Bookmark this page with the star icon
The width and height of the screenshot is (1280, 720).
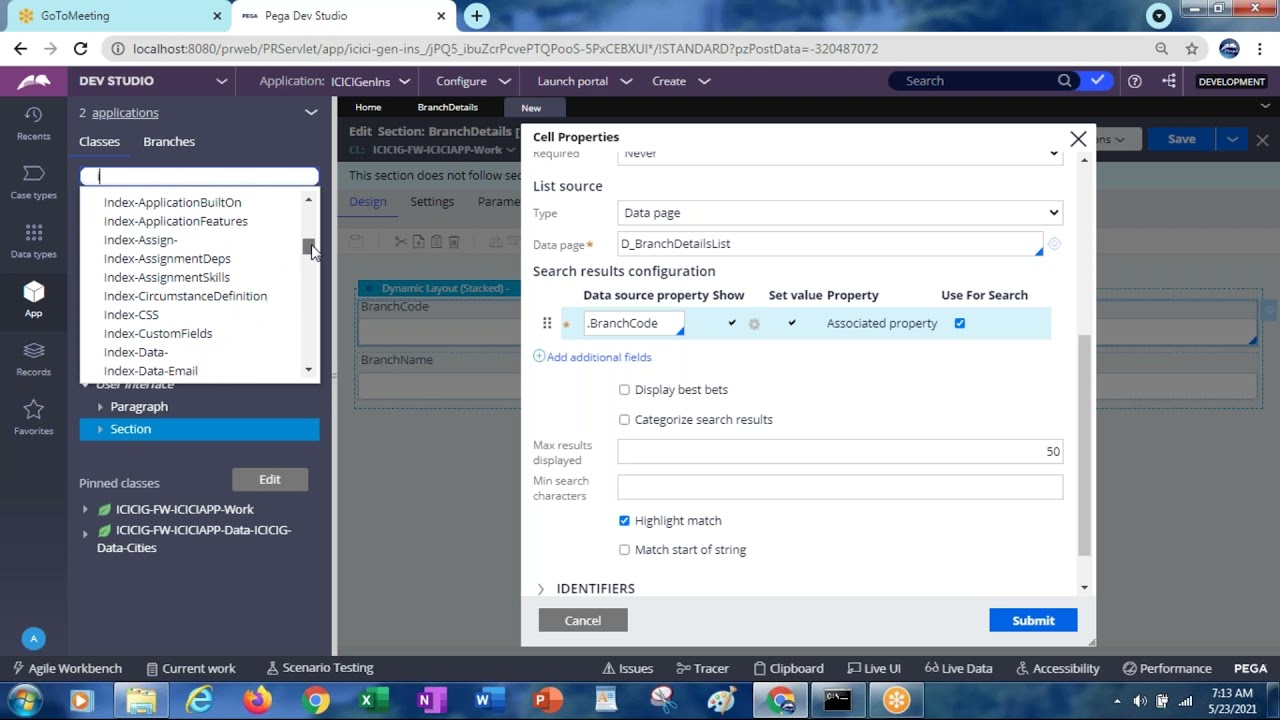(x=1192, y=48)
